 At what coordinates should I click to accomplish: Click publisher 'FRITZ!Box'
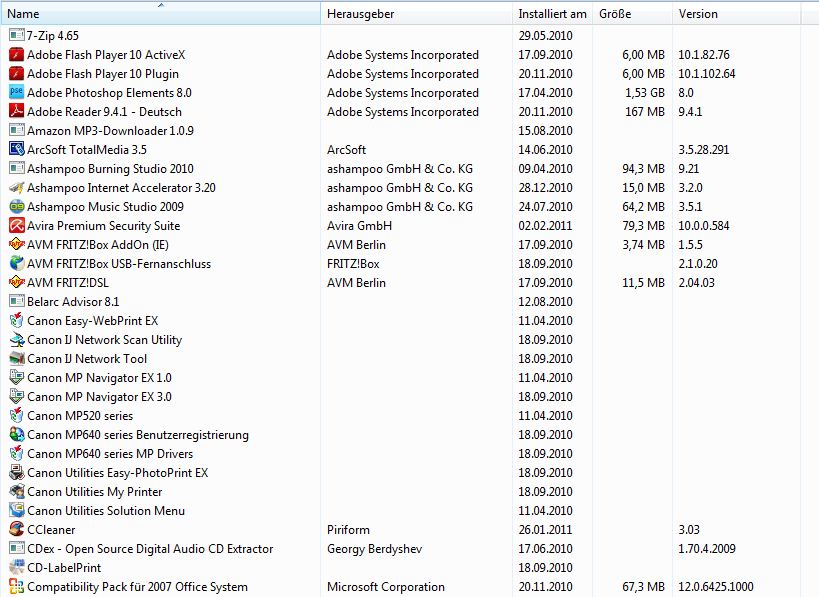click(353, 263)
